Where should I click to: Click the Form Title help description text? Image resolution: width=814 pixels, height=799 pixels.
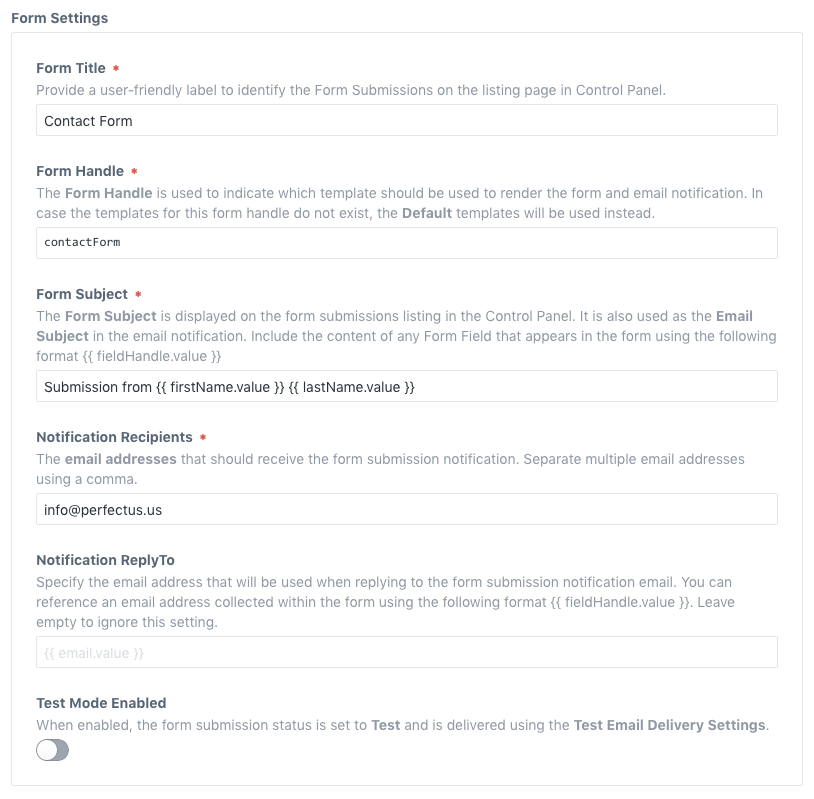point(350,90)
